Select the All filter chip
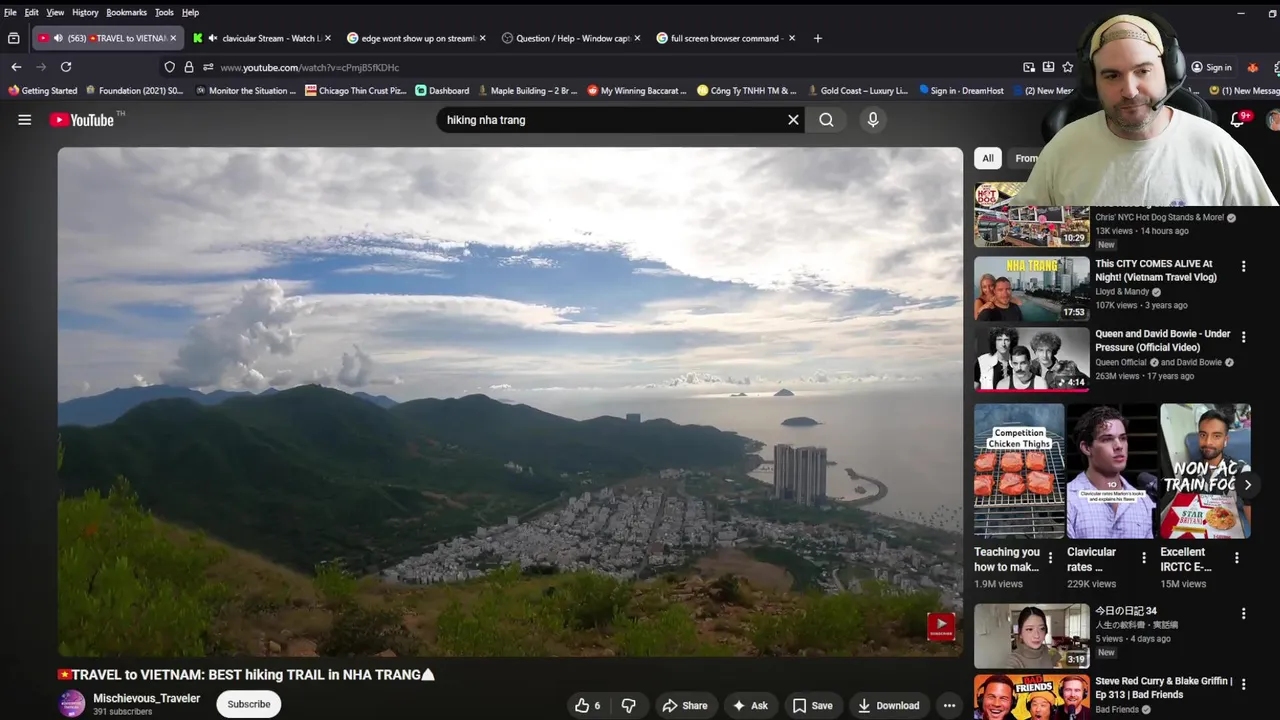This screenshot has width=1280, height=720. [988, 158]
